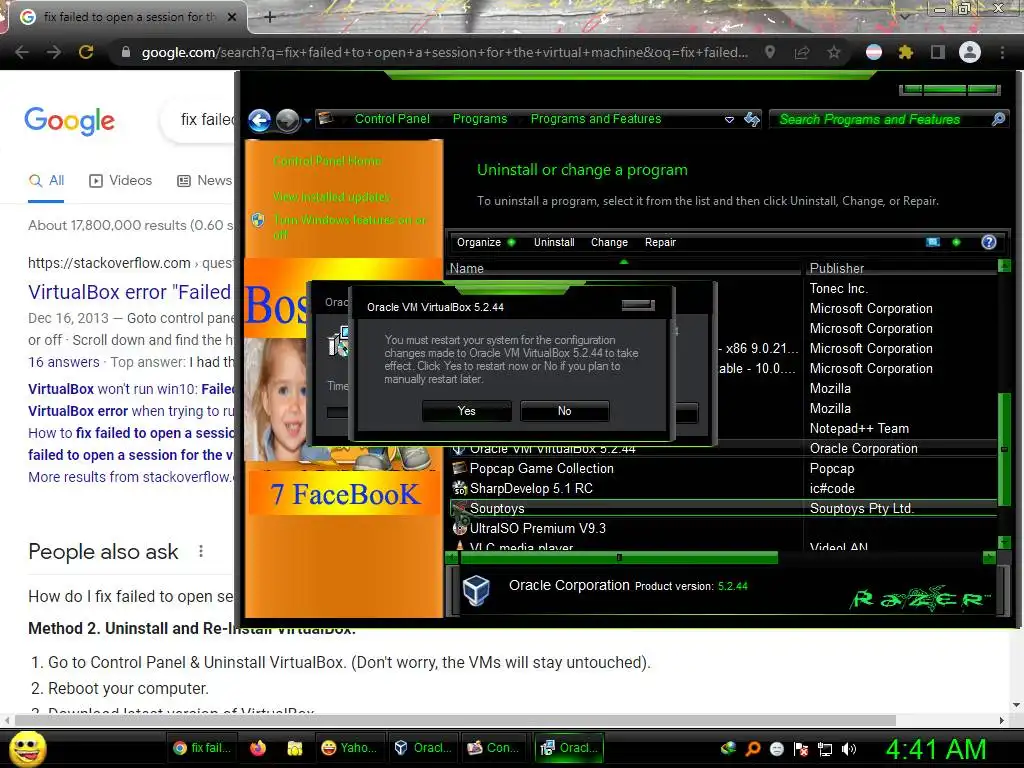Image resolution: width=1024 pixels, height=768 pixels.
Task: Click the program list scroll down arrow
Action: point(1004,543)
